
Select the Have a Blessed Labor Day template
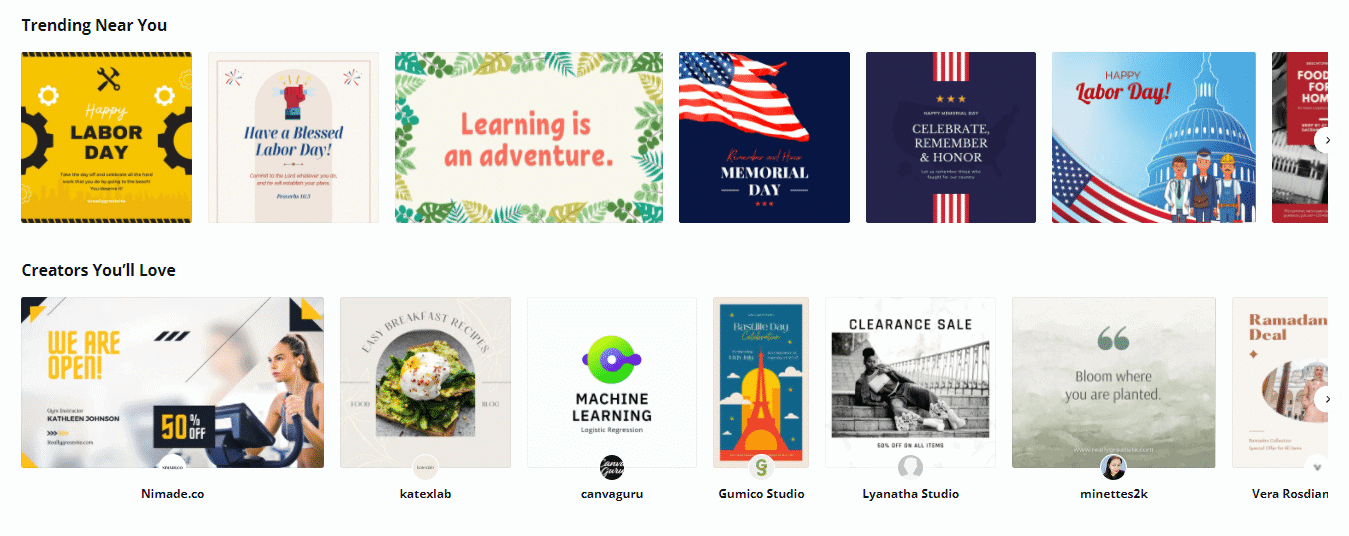coord(294,137)
